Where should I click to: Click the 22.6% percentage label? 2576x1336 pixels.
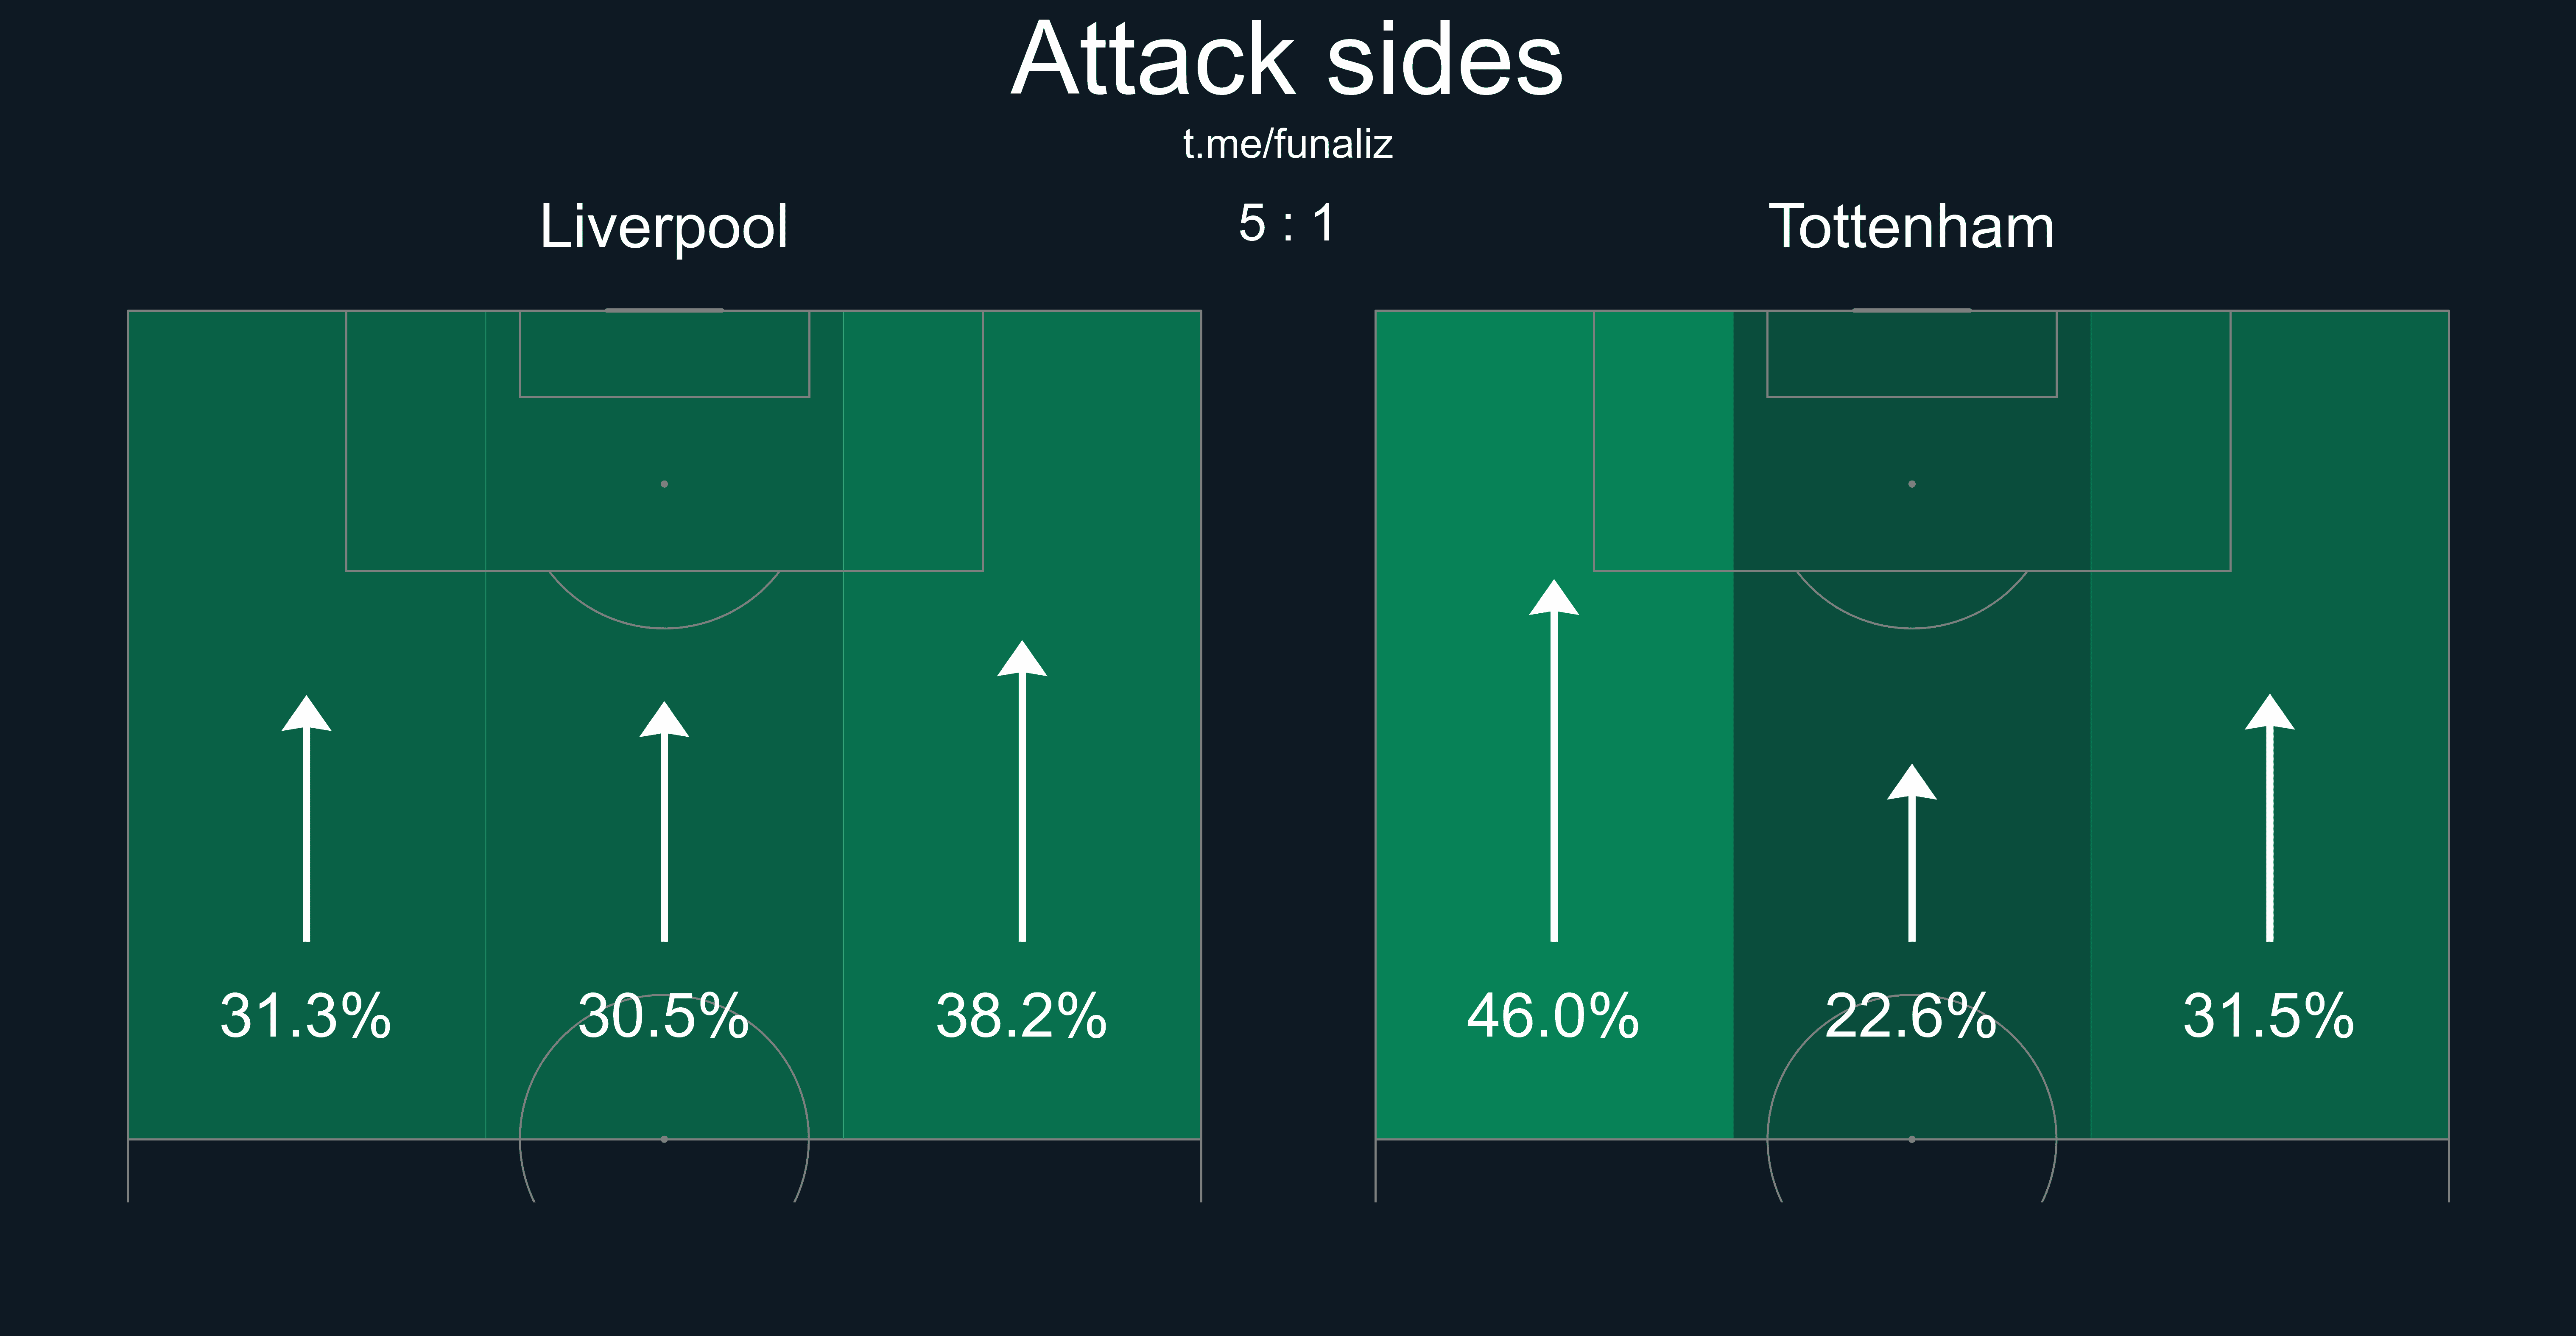1911,1016
